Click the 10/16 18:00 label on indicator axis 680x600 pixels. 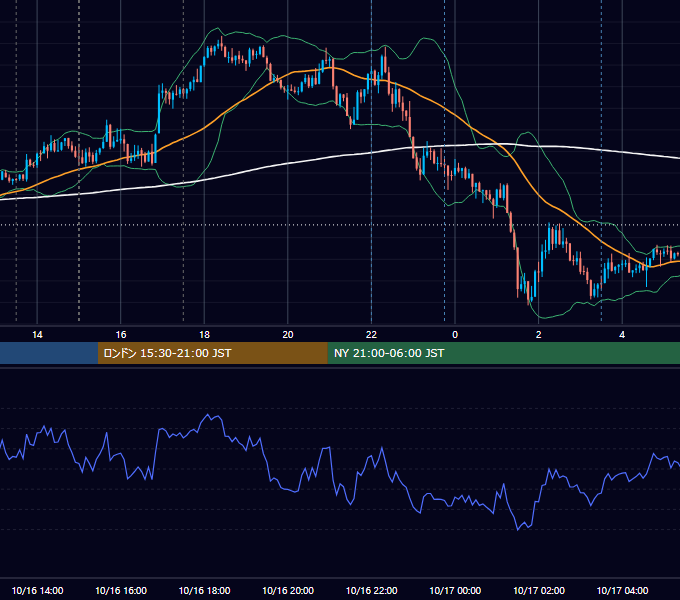[x=204, y=590]
